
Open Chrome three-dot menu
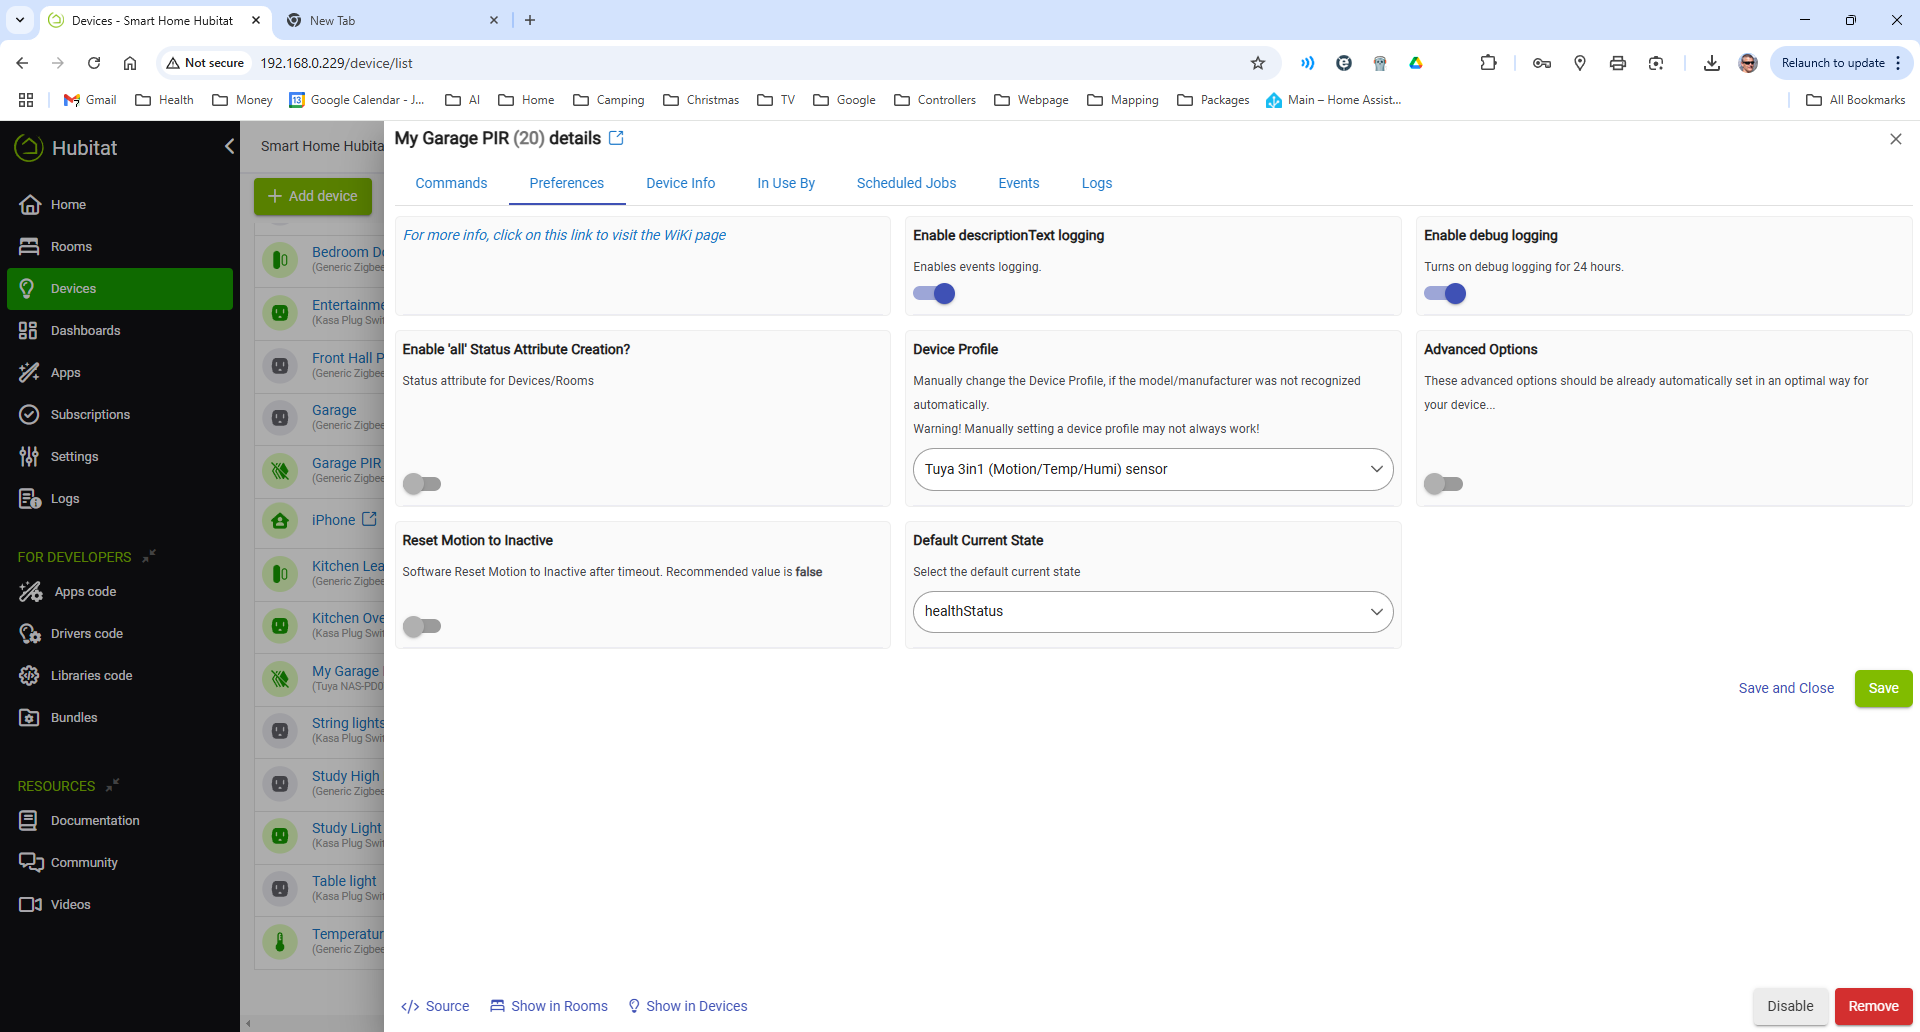[1898, 63]
